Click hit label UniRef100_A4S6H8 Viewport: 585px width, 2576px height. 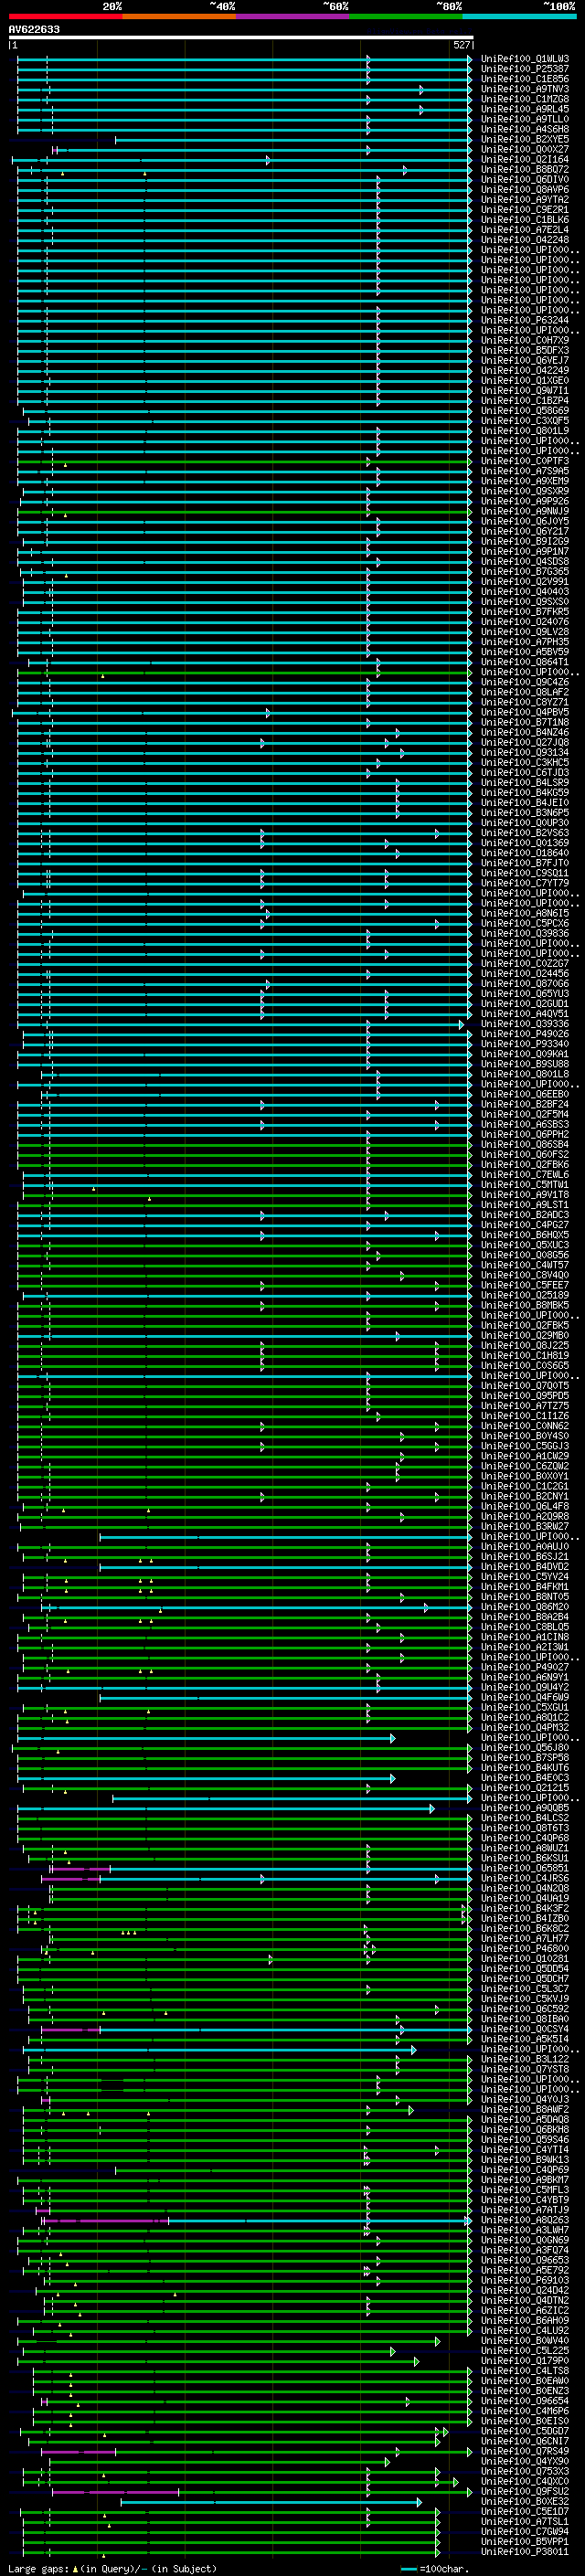pyautogui.click(x=525, y=129)
